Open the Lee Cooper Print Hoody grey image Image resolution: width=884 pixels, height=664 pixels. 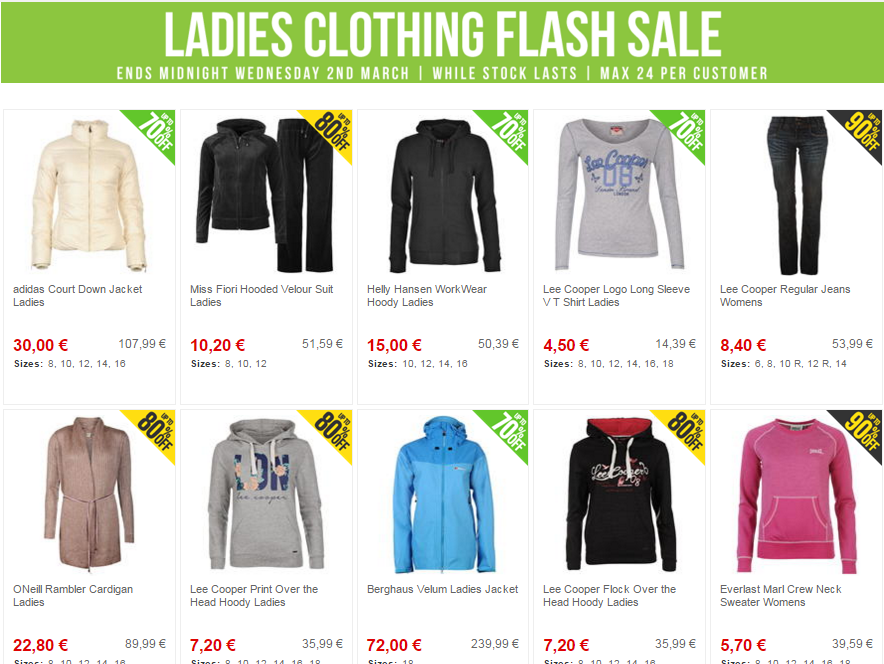tap(266, 494)
